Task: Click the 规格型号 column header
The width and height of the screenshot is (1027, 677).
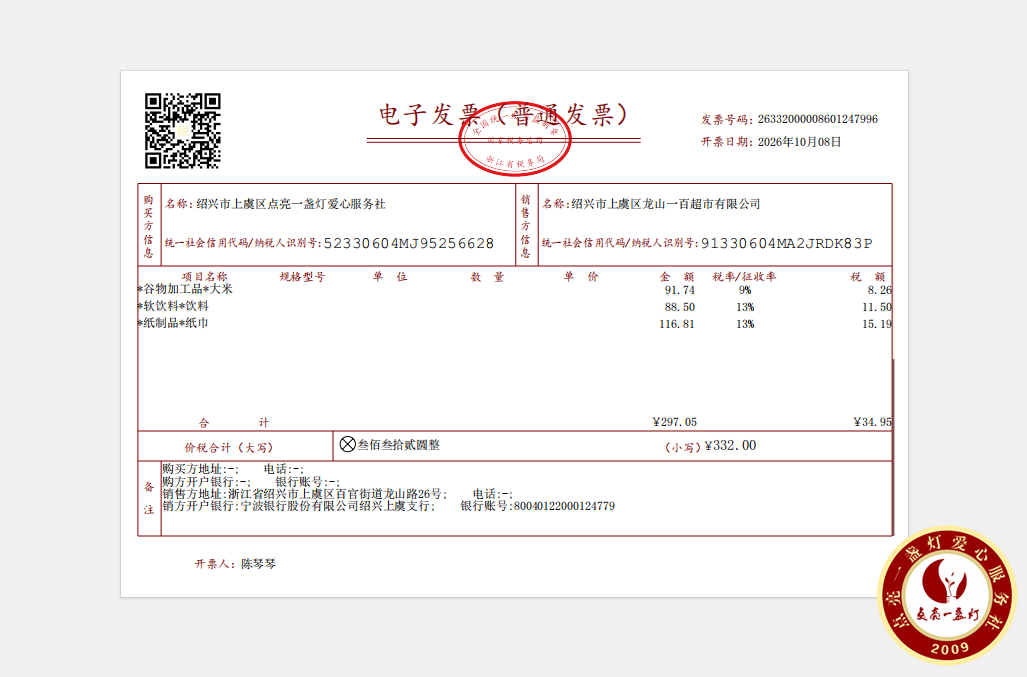Action: (302, 276)
